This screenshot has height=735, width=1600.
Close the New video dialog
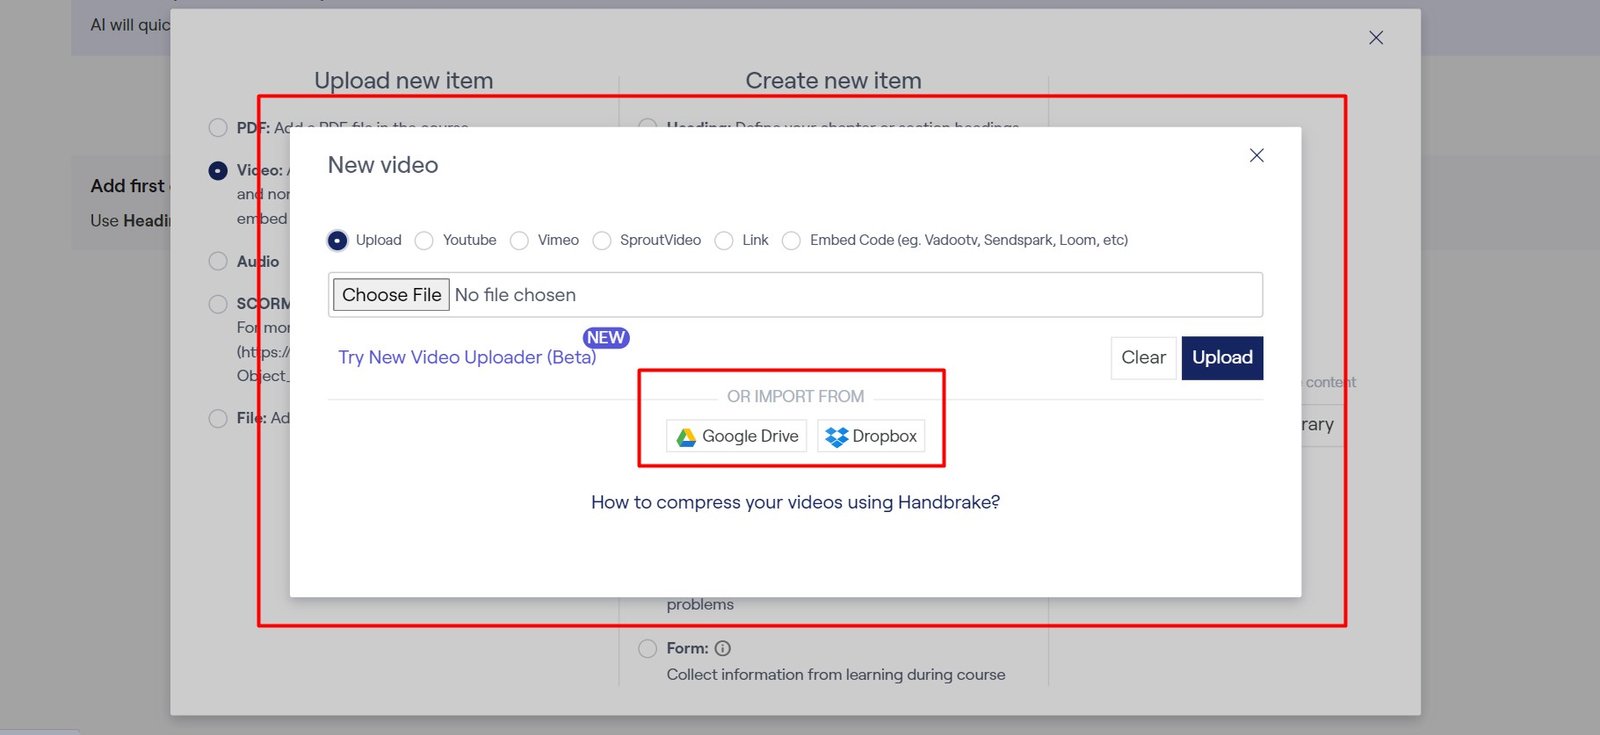click(x=1256, y=155)
